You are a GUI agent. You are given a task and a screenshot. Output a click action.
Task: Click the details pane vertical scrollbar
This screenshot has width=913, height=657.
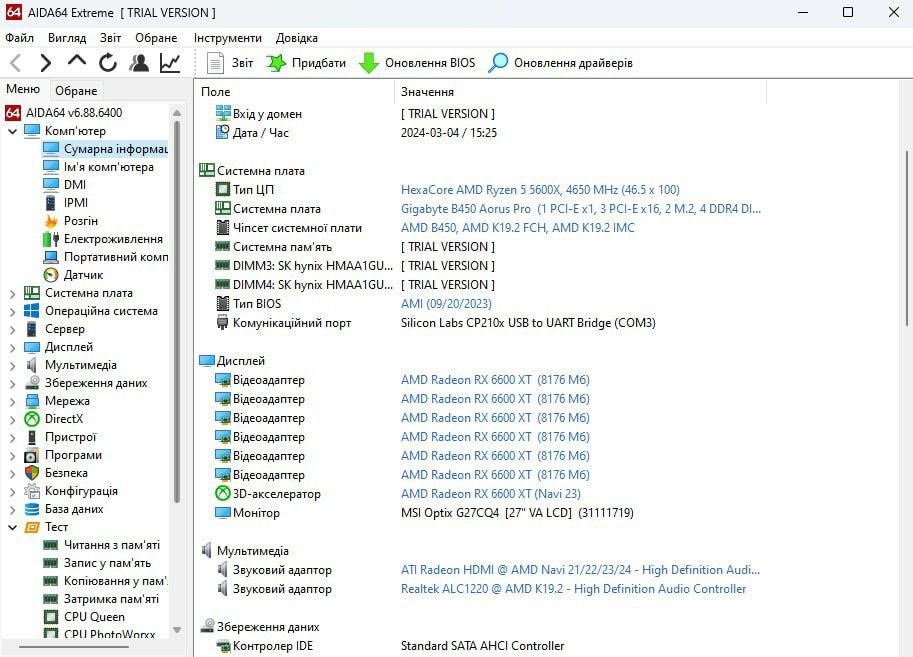907,239
